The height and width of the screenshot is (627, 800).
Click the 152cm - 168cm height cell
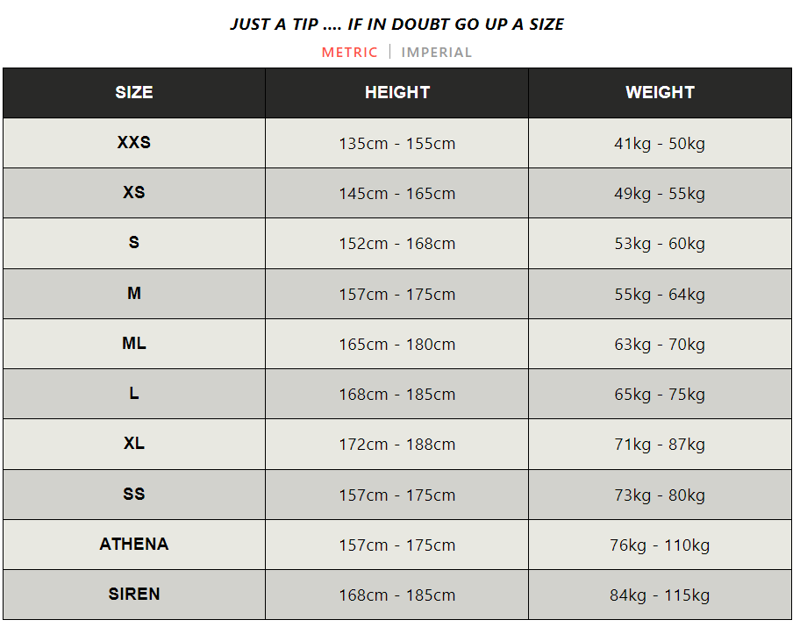(x=397, y=244)
